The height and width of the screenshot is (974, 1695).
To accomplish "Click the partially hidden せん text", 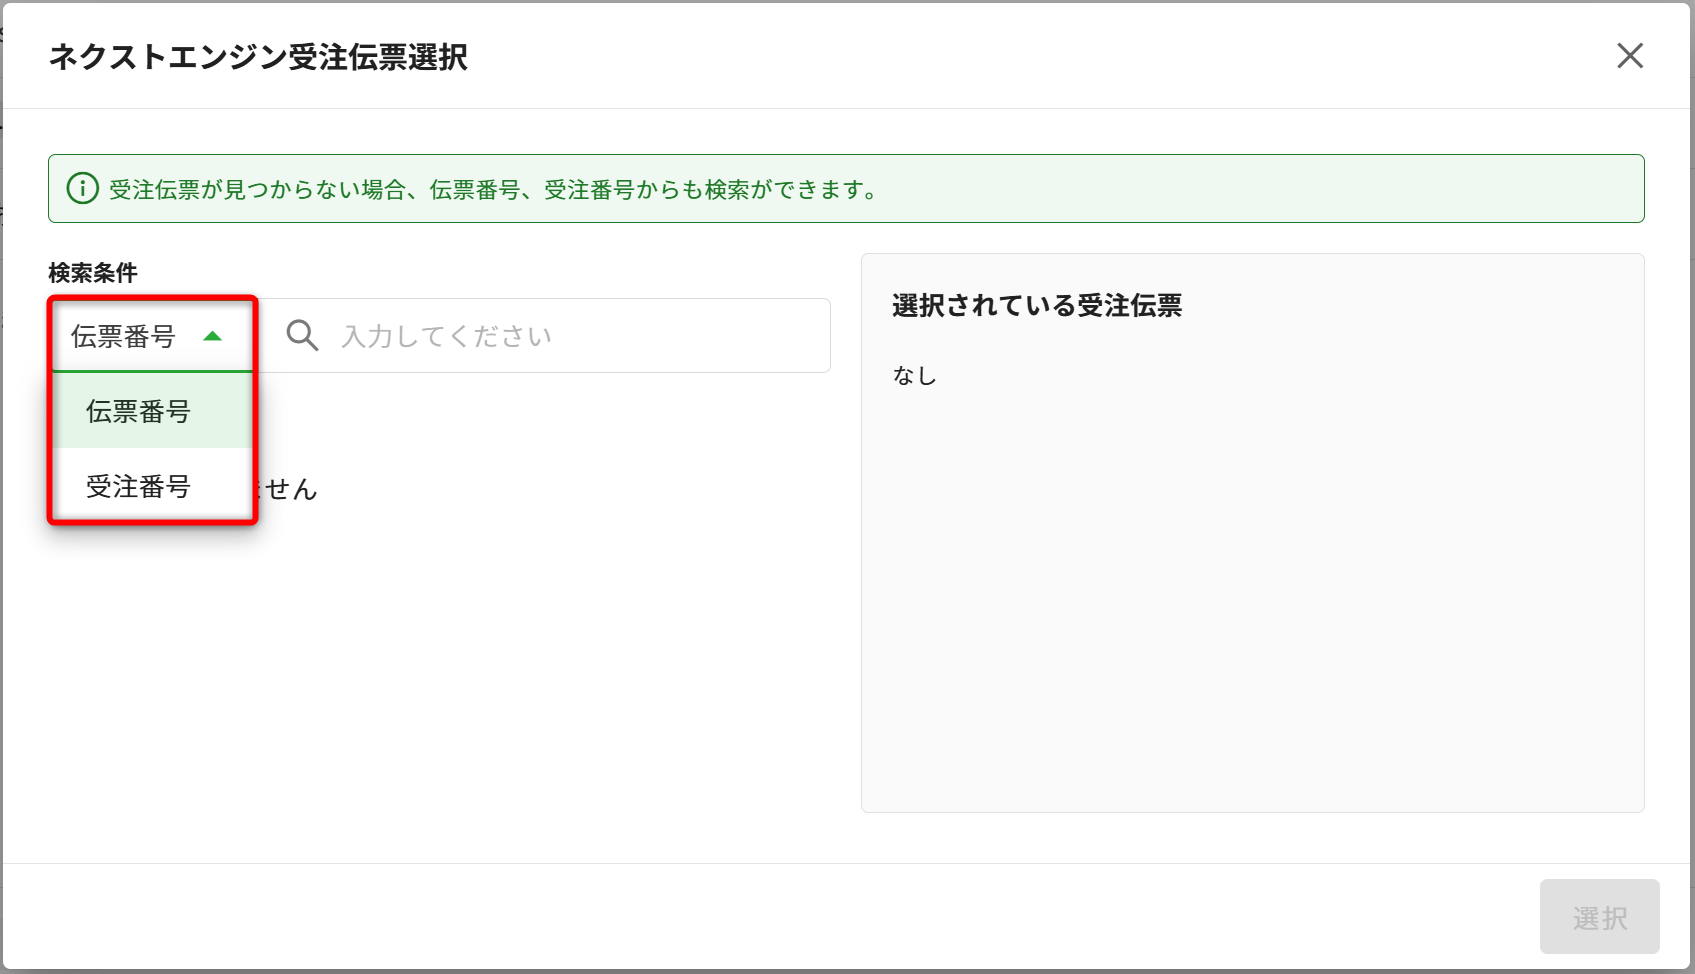I will 291,489.
